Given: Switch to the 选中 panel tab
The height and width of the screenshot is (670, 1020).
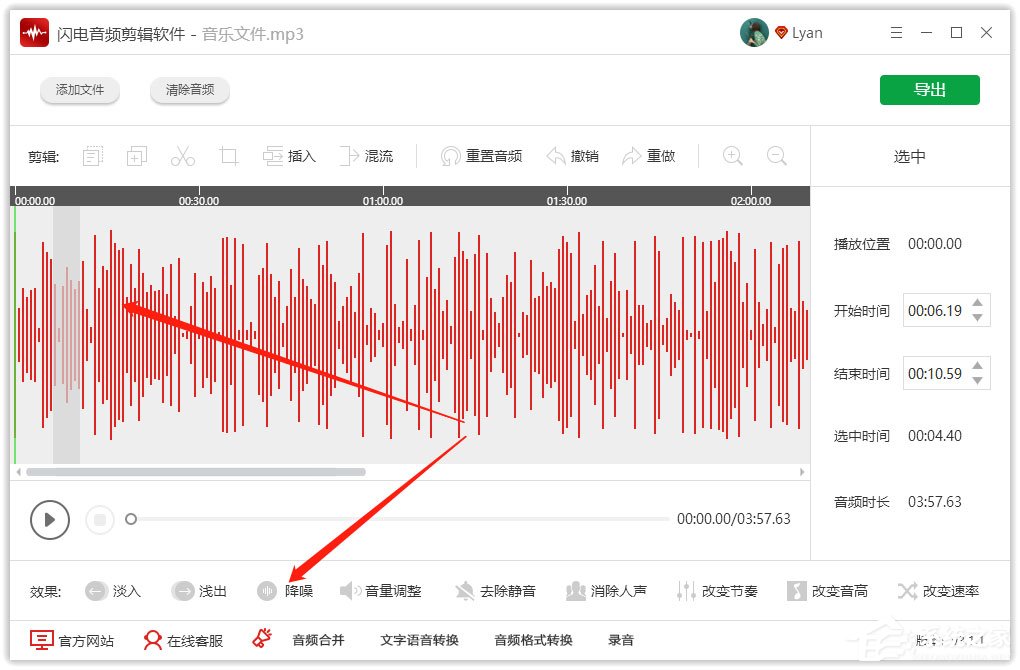Looking at the screenshot, I should 908,156.
